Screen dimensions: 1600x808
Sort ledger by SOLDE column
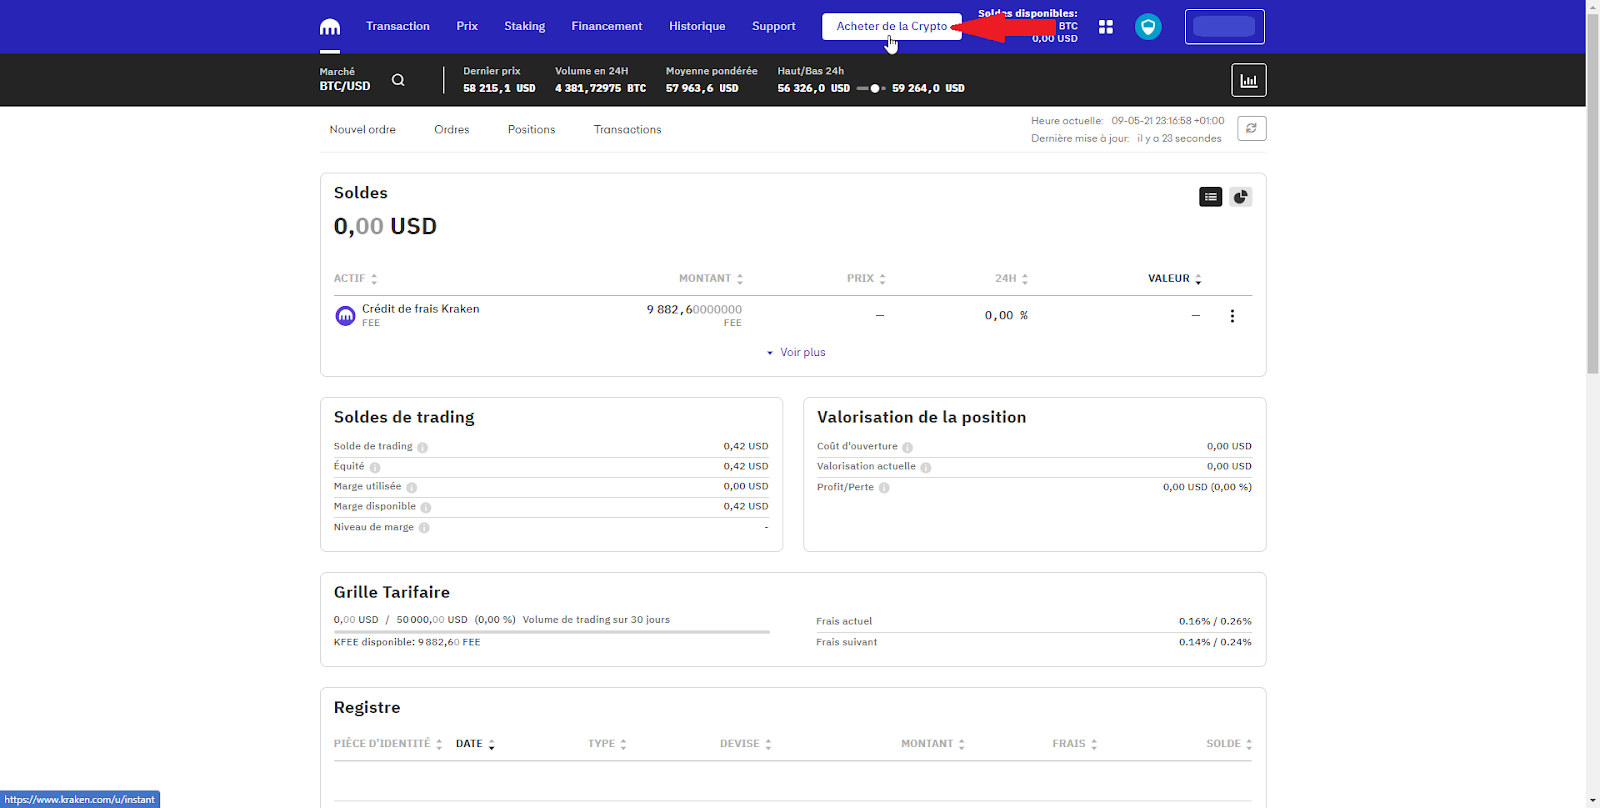pyautogui.click(x=1229, y=744)
